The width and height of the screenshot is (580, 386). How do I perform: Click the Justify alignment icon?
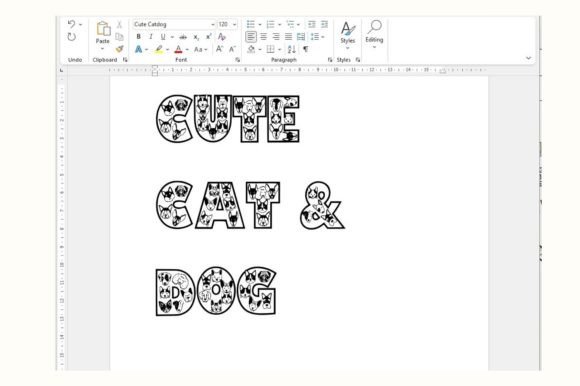pos(289,37)
